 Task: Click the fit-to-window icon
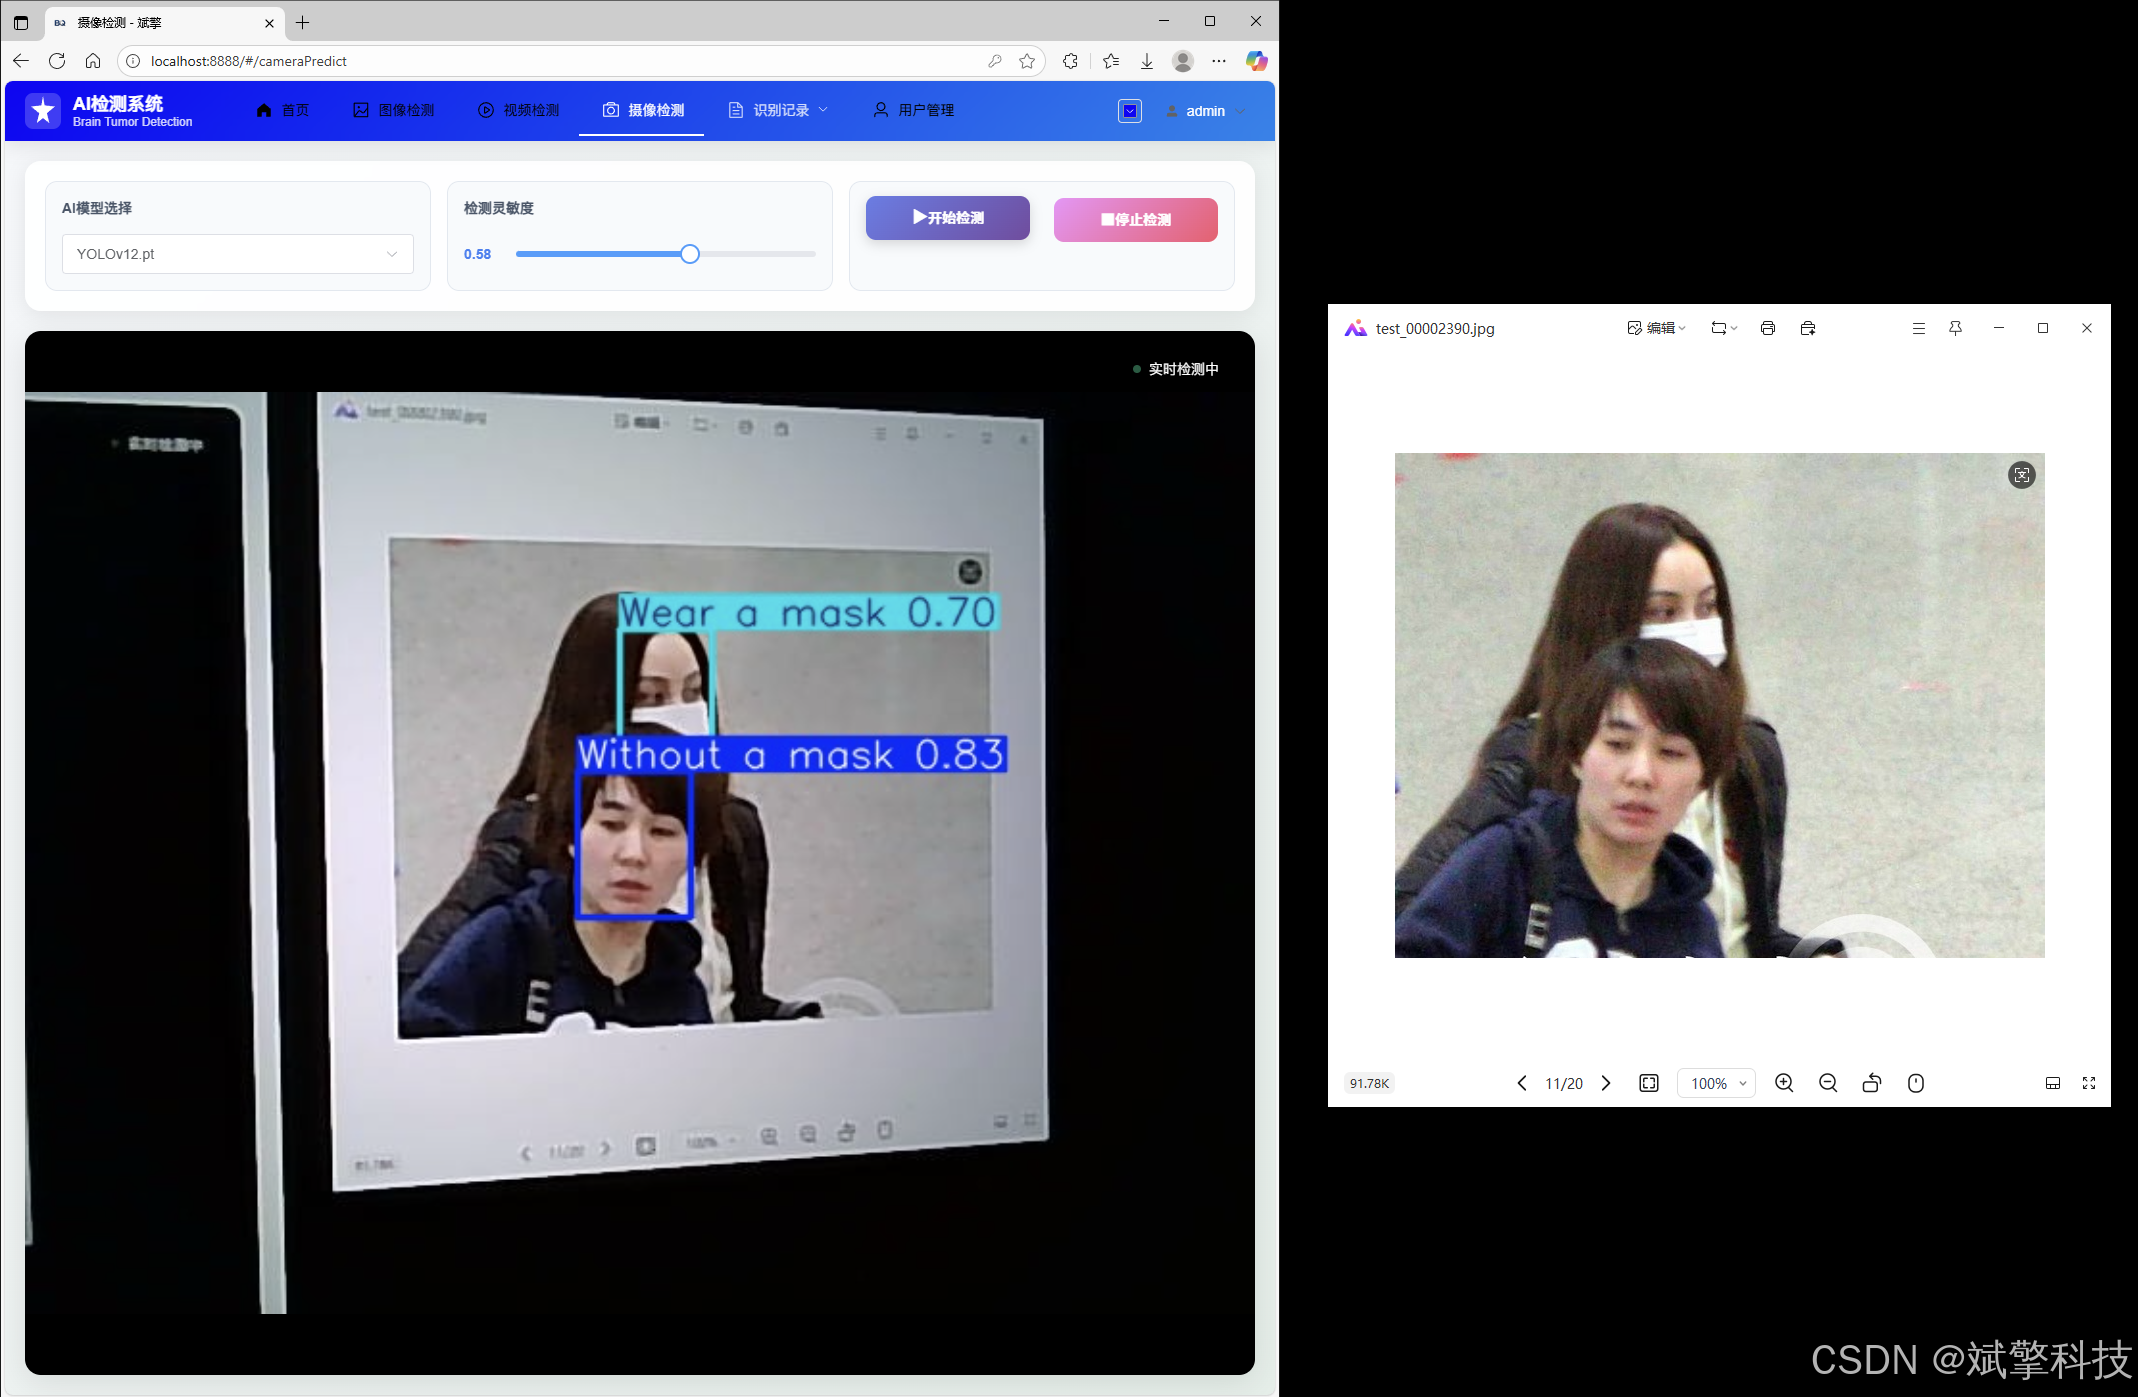[1649, 1083]
